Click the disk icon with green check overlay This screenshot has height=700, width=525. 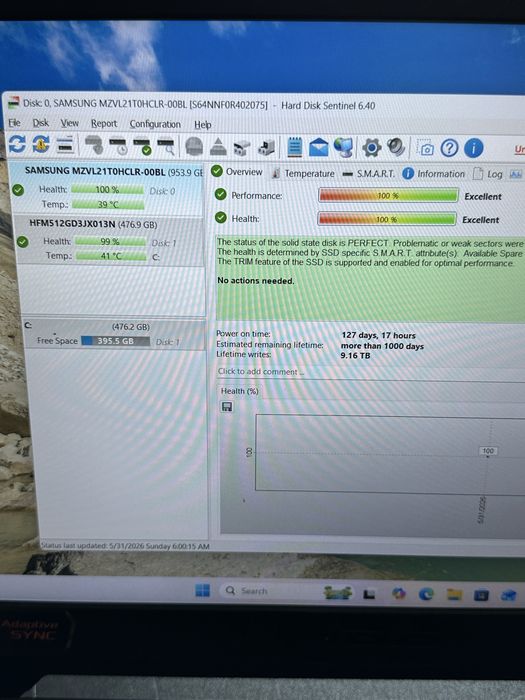pos(142,146)
